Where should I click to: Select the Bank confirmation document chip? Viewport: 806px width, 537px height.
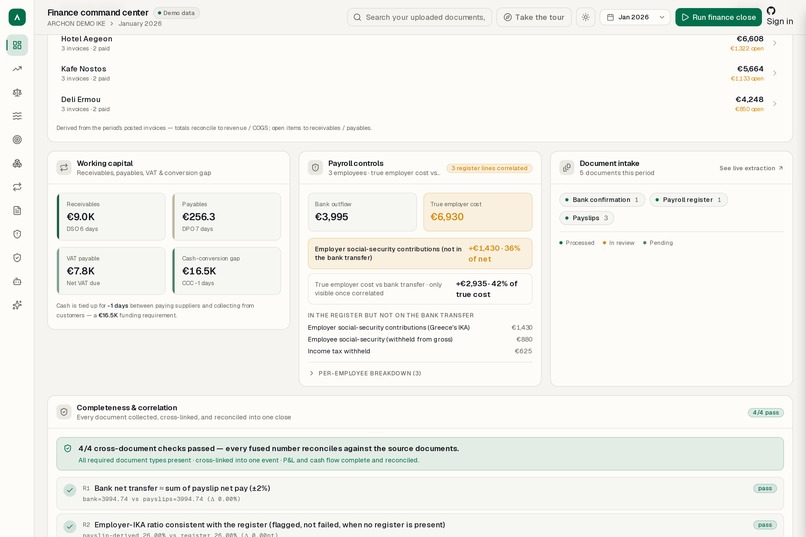602,200
